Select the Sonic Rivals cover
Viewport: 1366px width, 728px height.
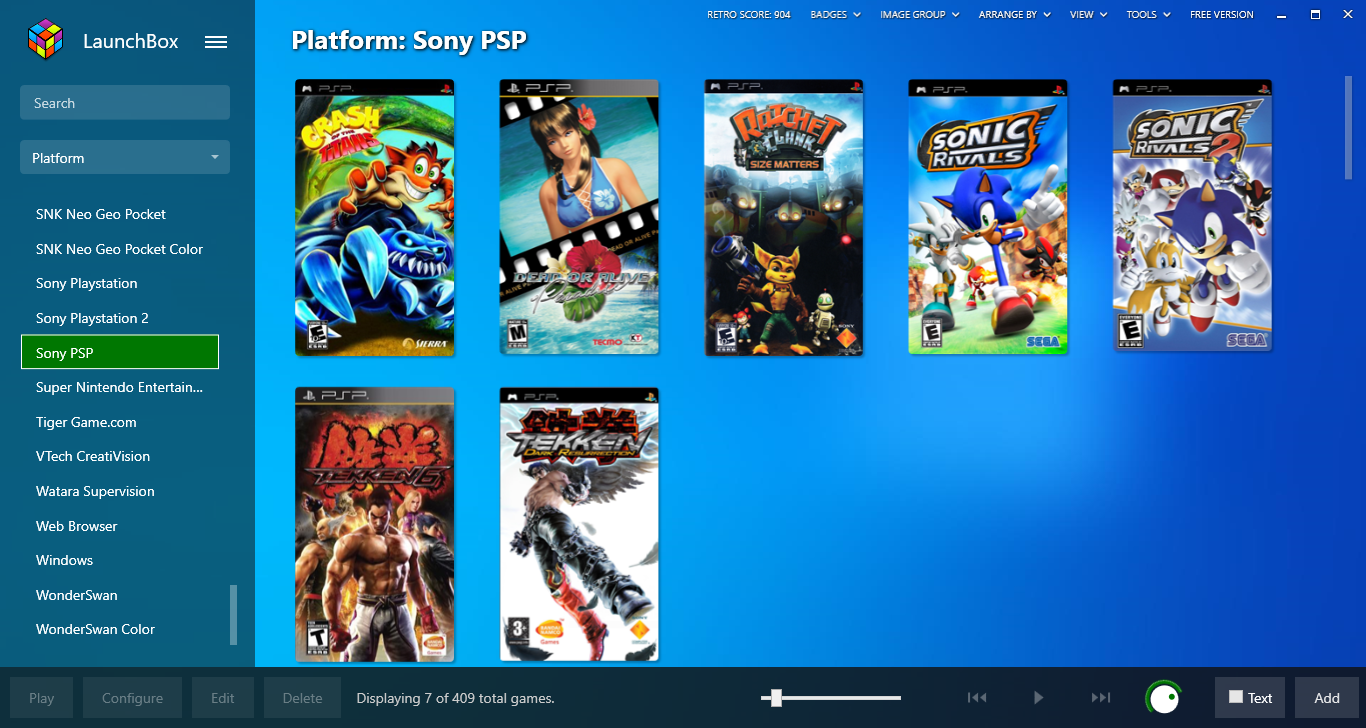988,217
